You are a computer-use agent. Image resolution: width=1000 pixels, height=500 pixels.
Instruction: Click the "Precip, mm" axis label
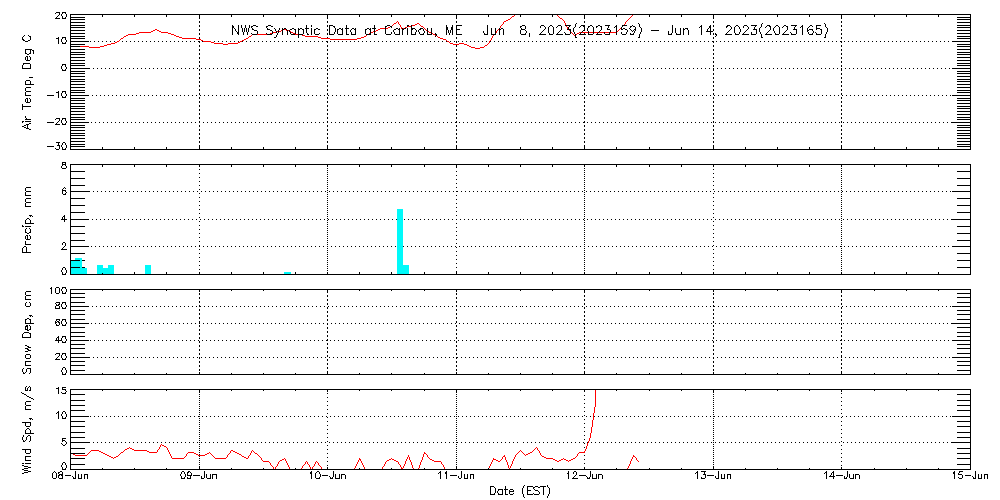pyautogui.click(x=27, y=218)
